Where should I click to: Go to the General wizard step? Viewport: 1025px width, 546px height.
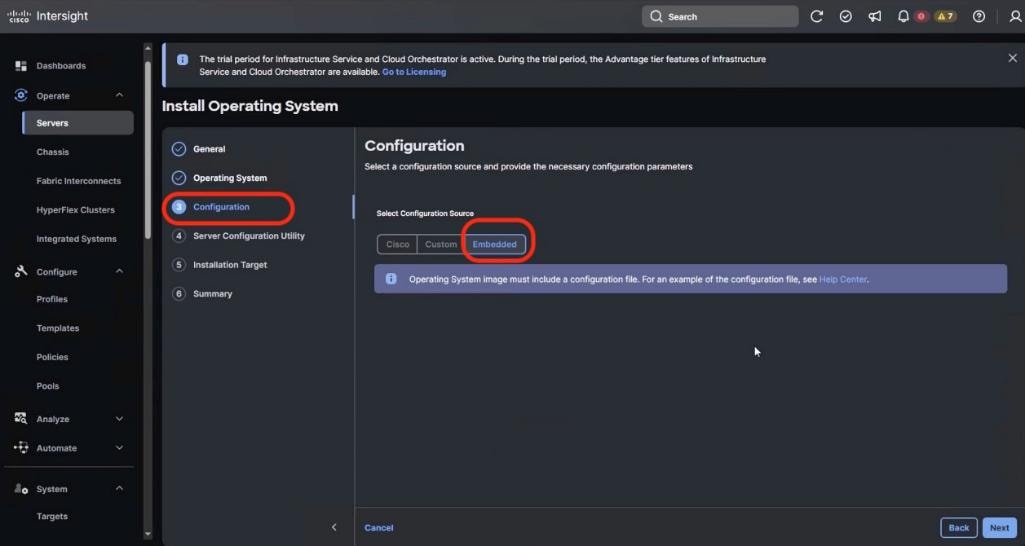coord(209,149)
